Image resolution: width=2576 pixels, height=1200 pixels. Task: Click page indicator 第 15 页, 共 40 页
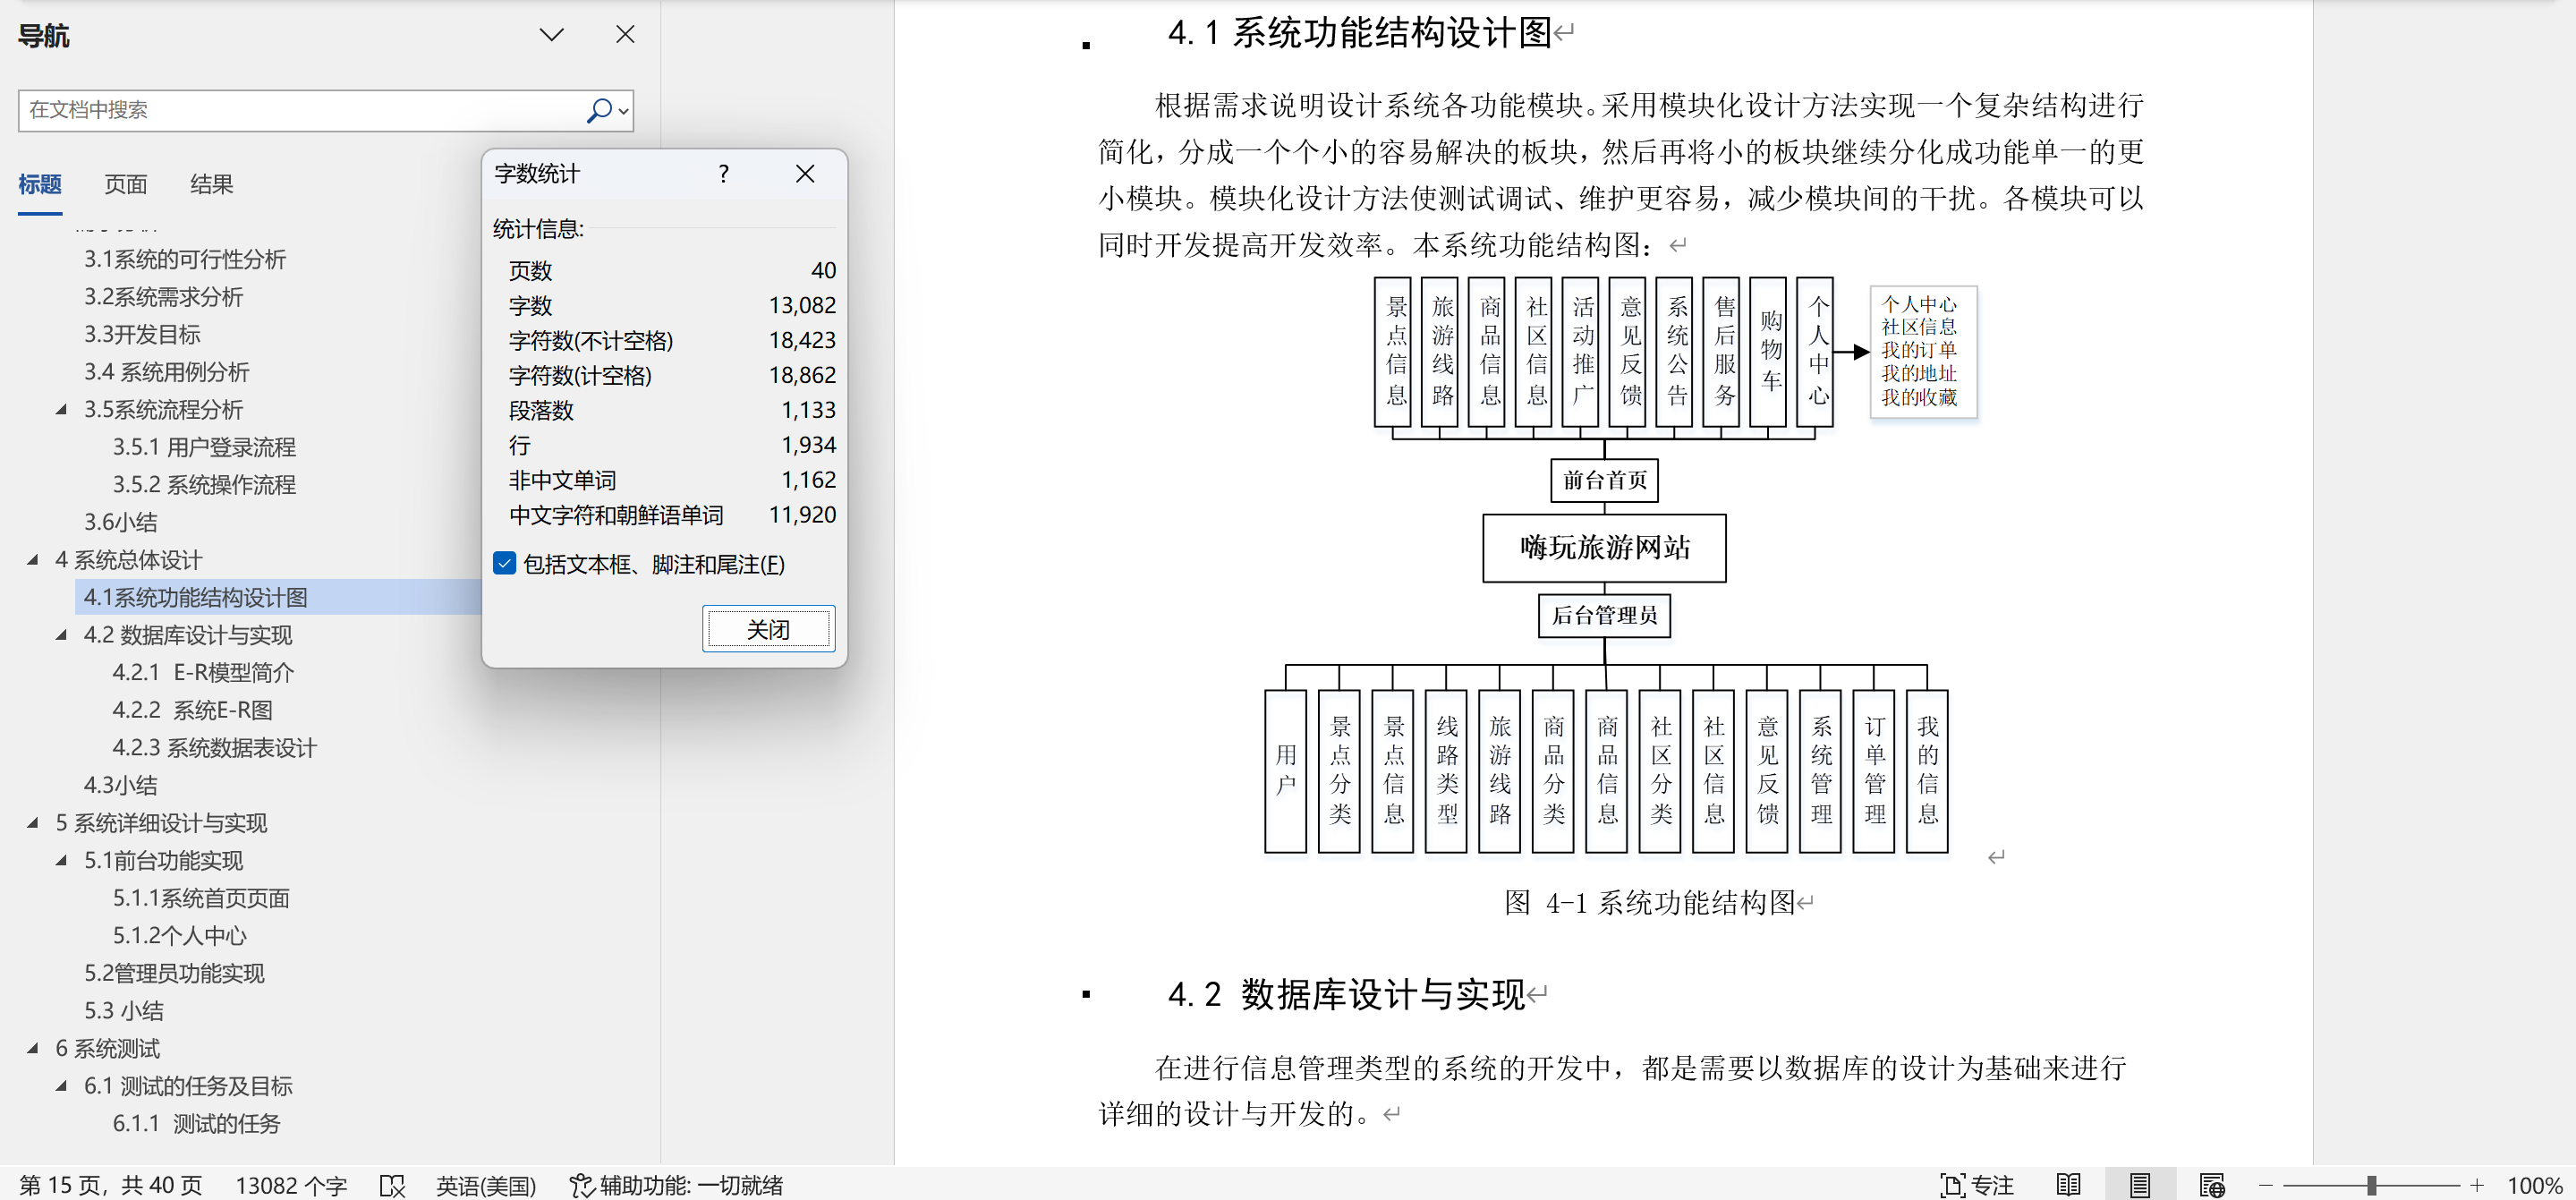(111, 1185)
